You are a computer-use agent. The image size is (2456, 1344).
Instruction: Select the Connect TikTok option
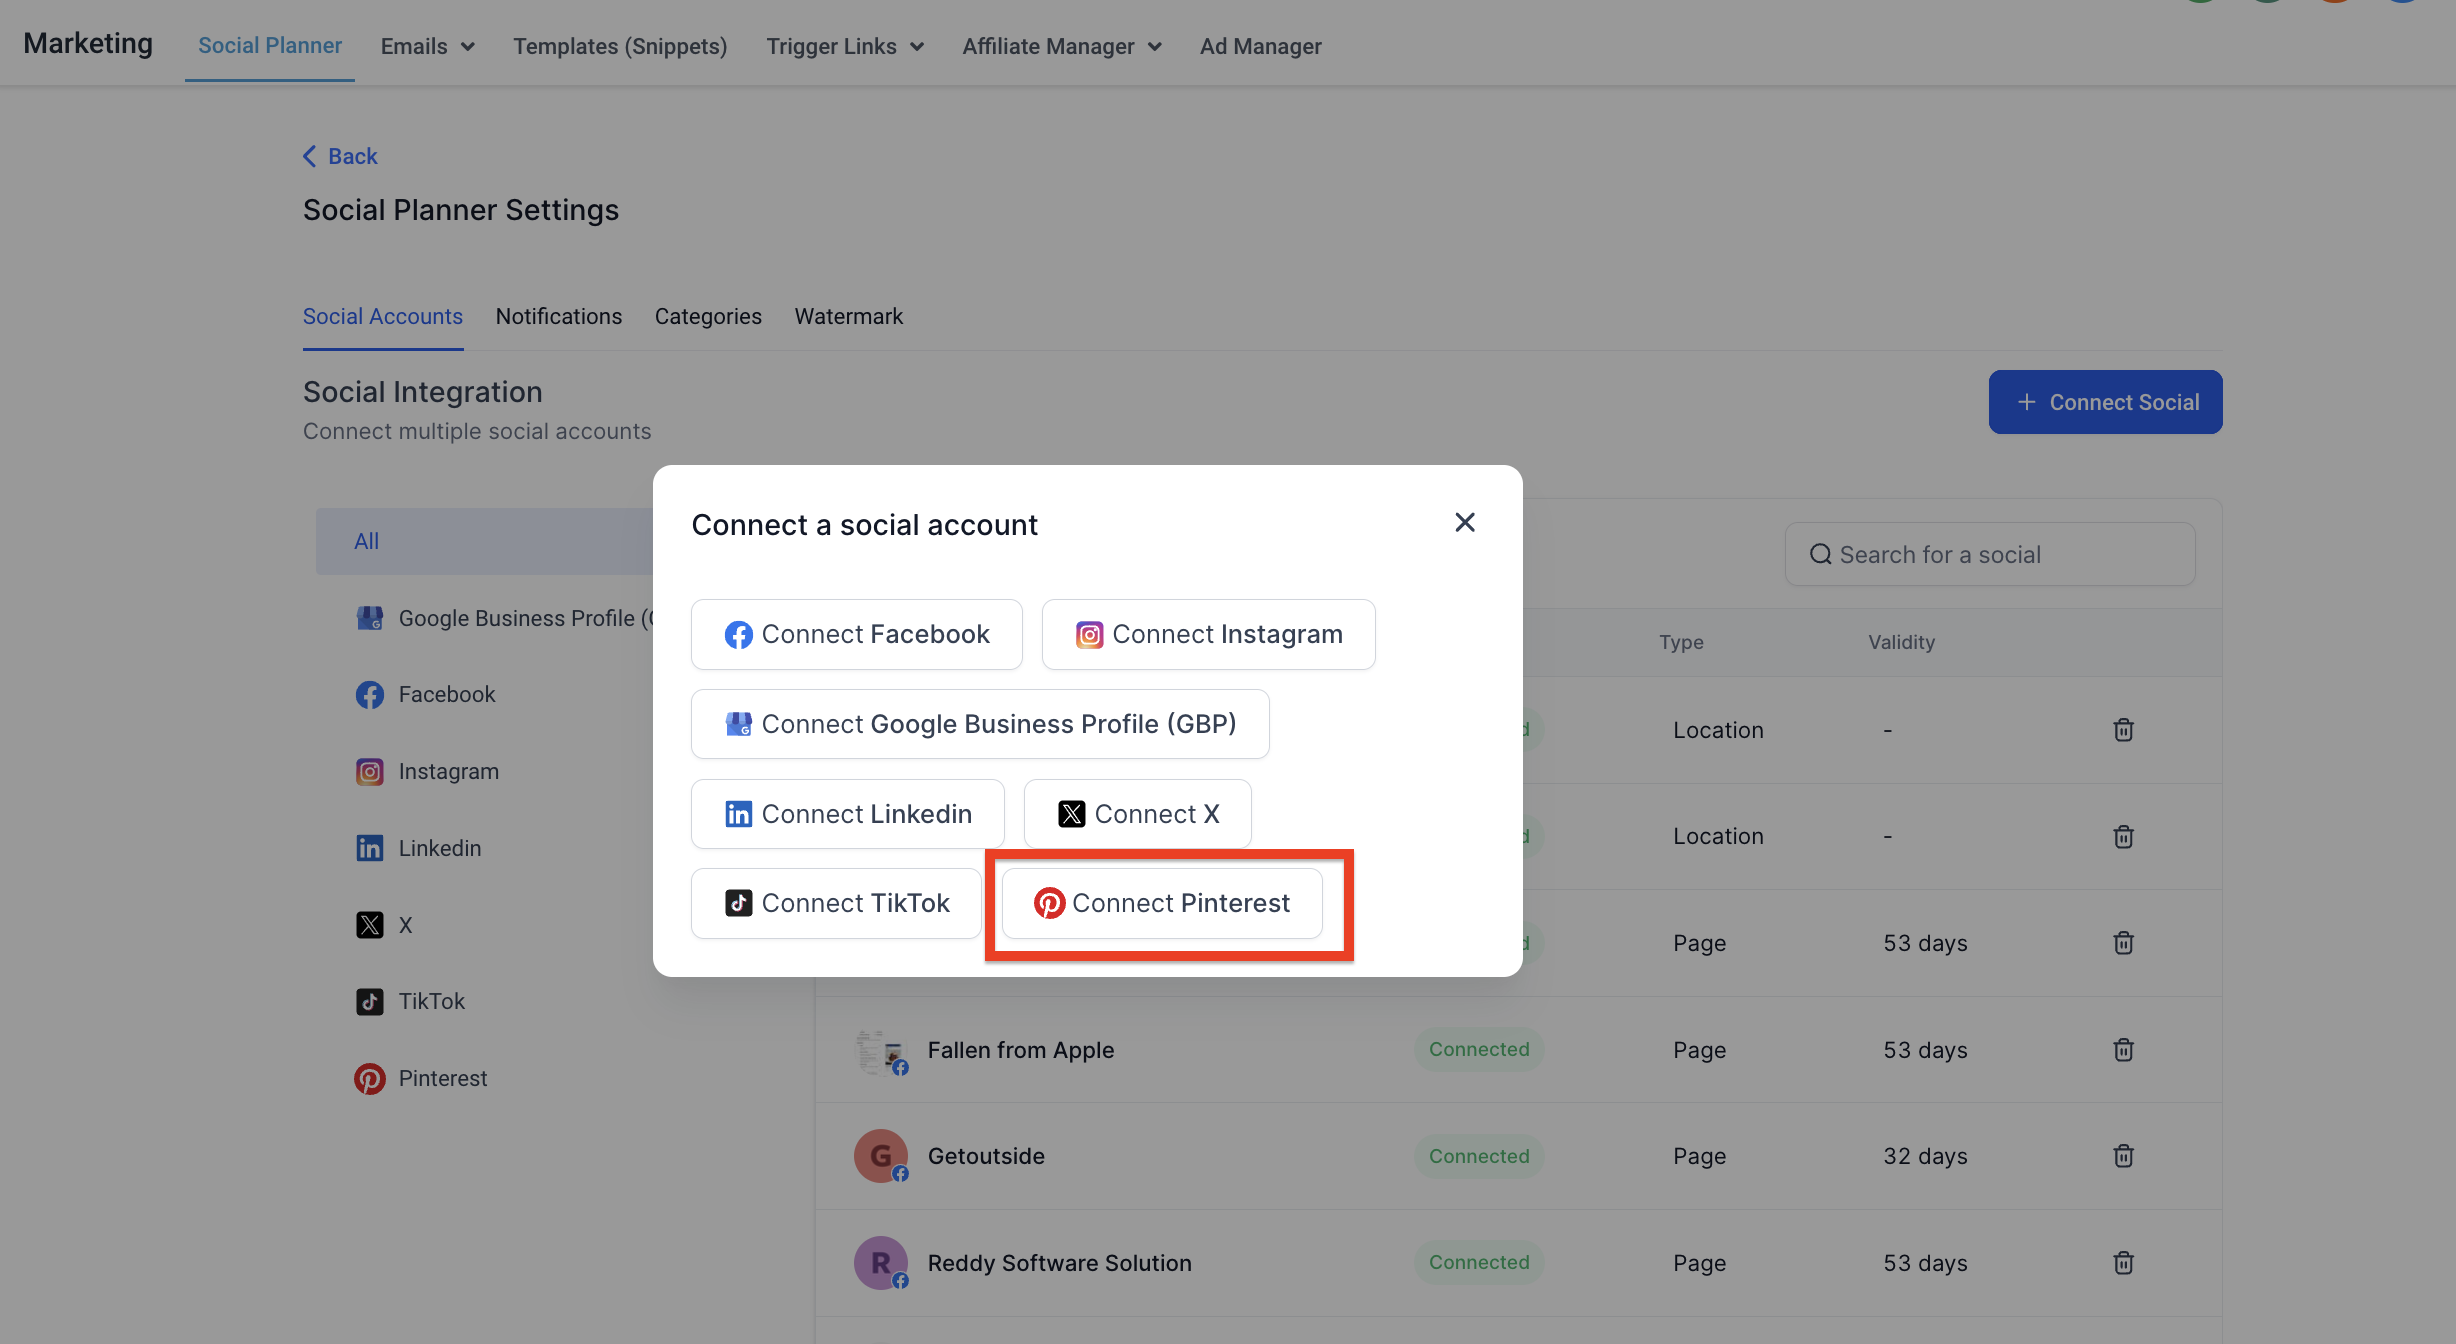(836, 903)
